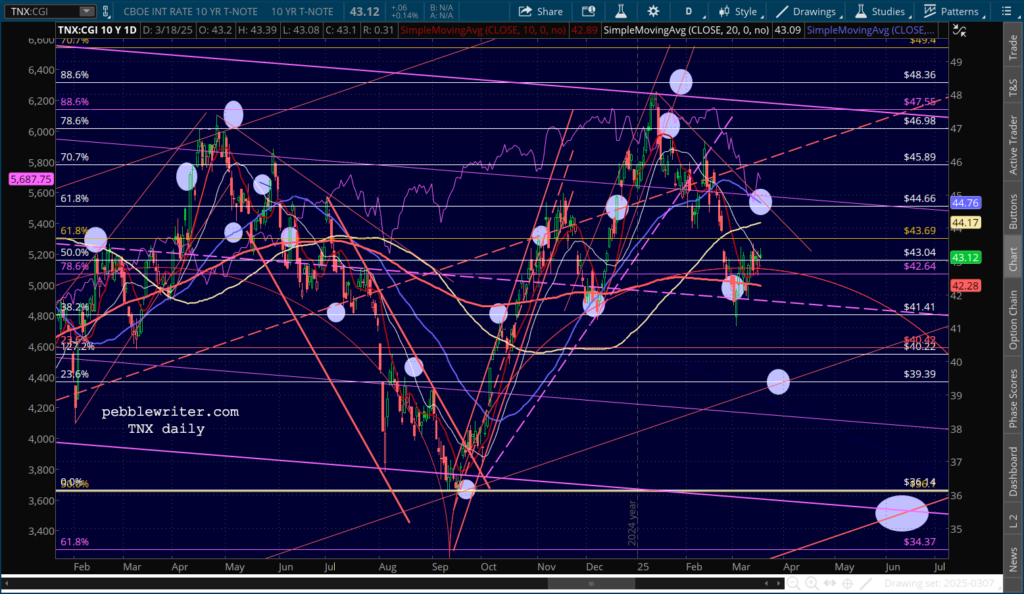Open the Patterns menu

pos(952,11)
